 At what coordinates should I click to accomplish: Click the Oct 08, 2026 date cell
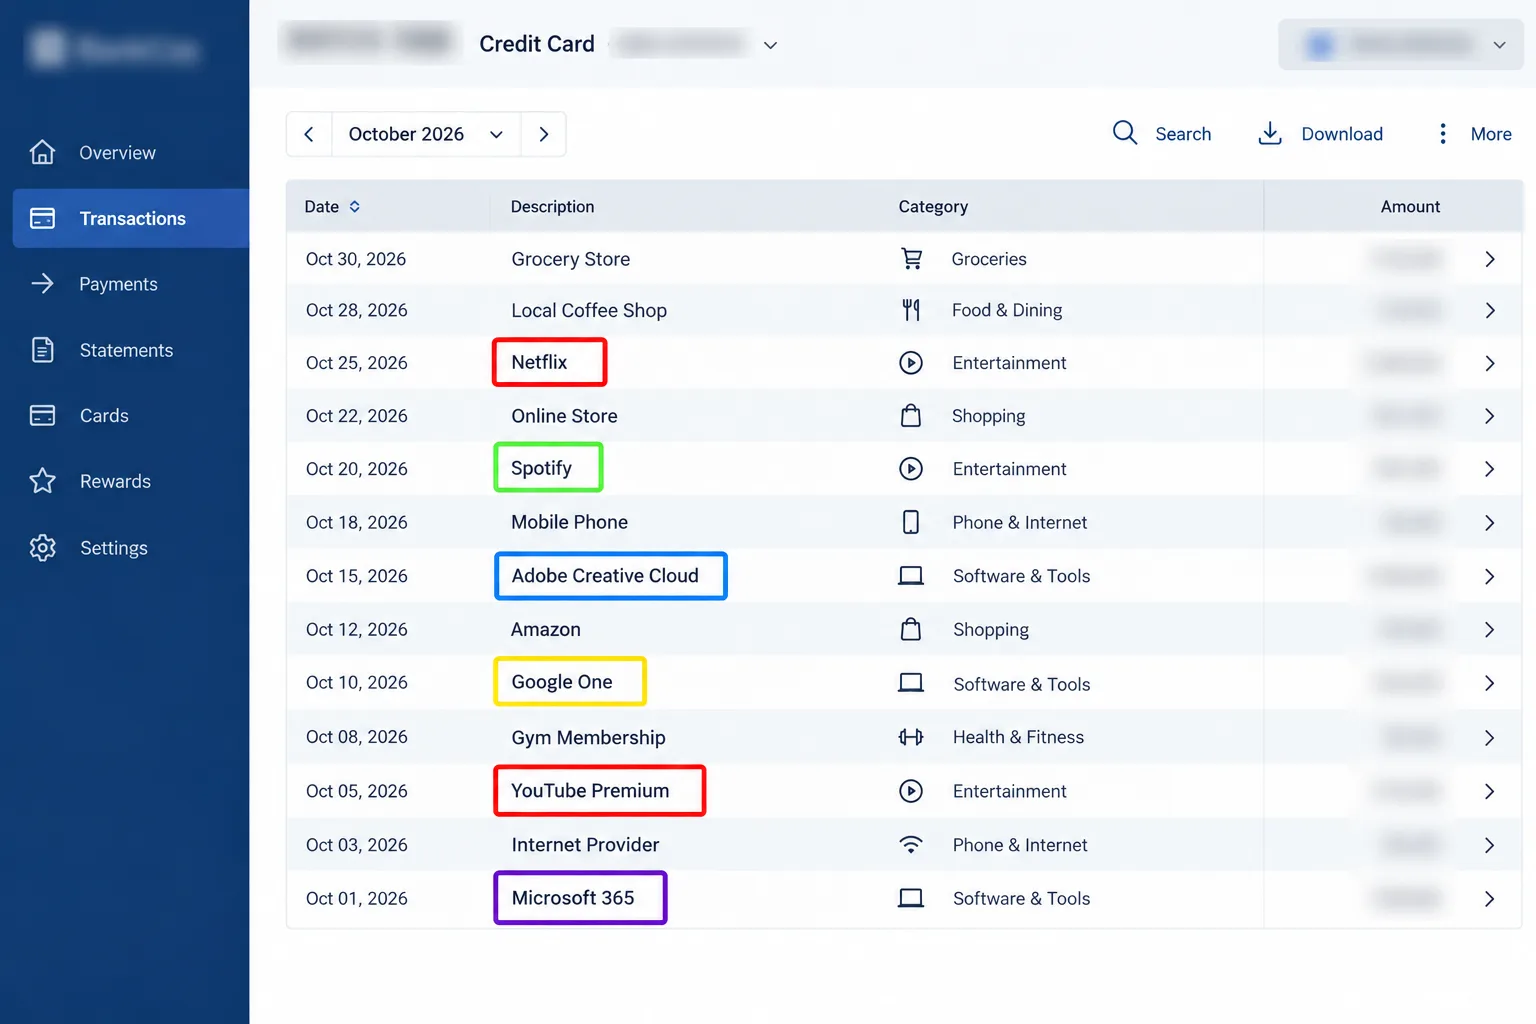point(357,737)
